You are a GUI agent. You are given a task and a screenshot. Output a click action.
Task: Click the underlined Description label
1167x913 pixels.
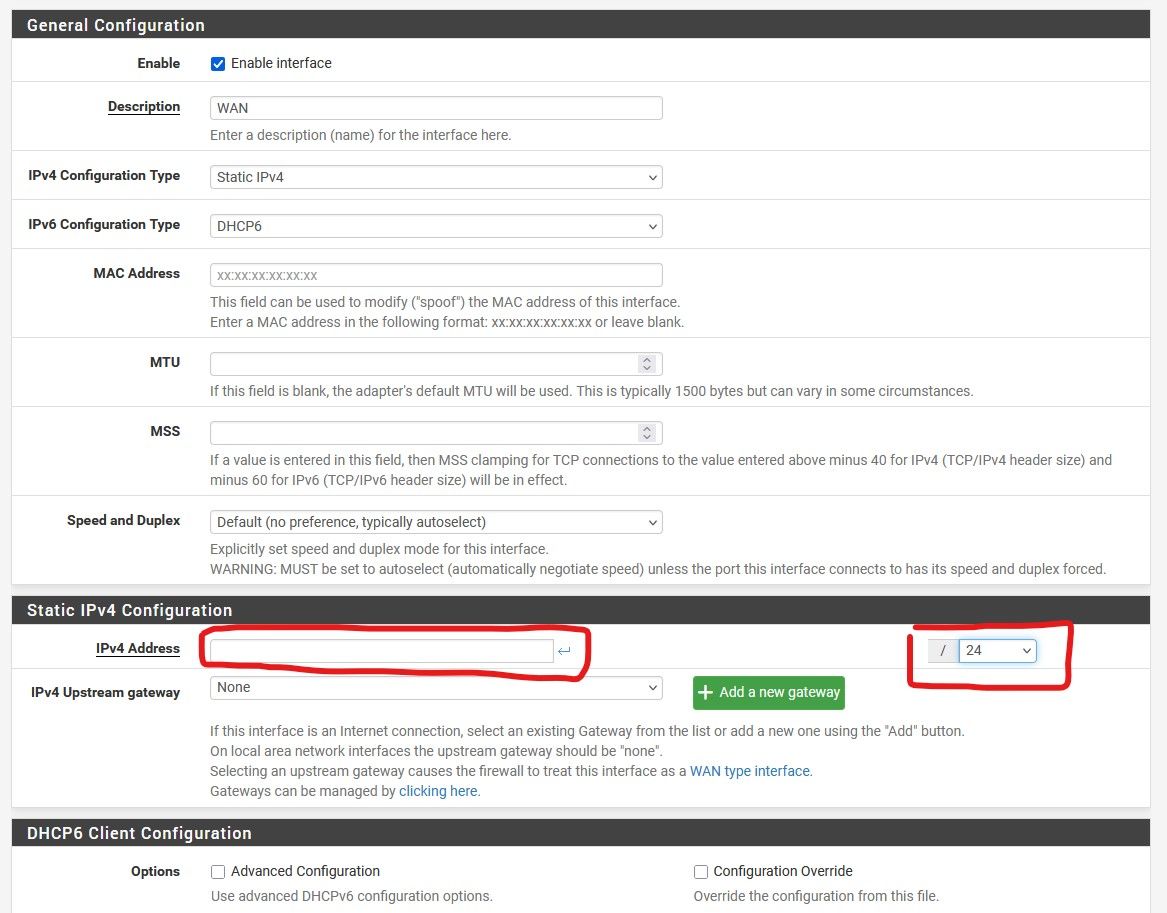point(144,107)
